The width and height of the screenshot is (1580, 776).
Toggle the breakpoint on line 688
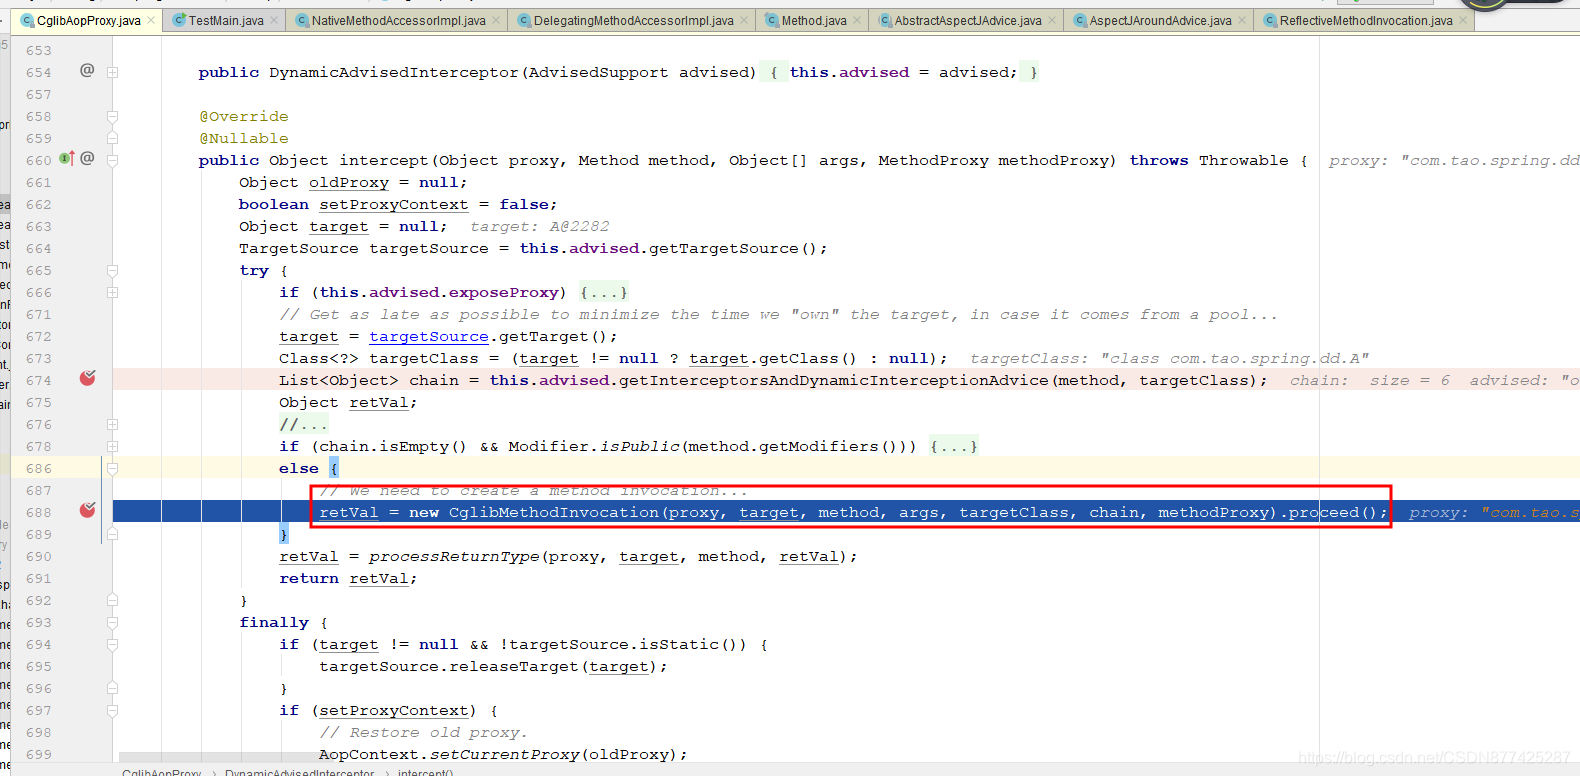[88, 510]
